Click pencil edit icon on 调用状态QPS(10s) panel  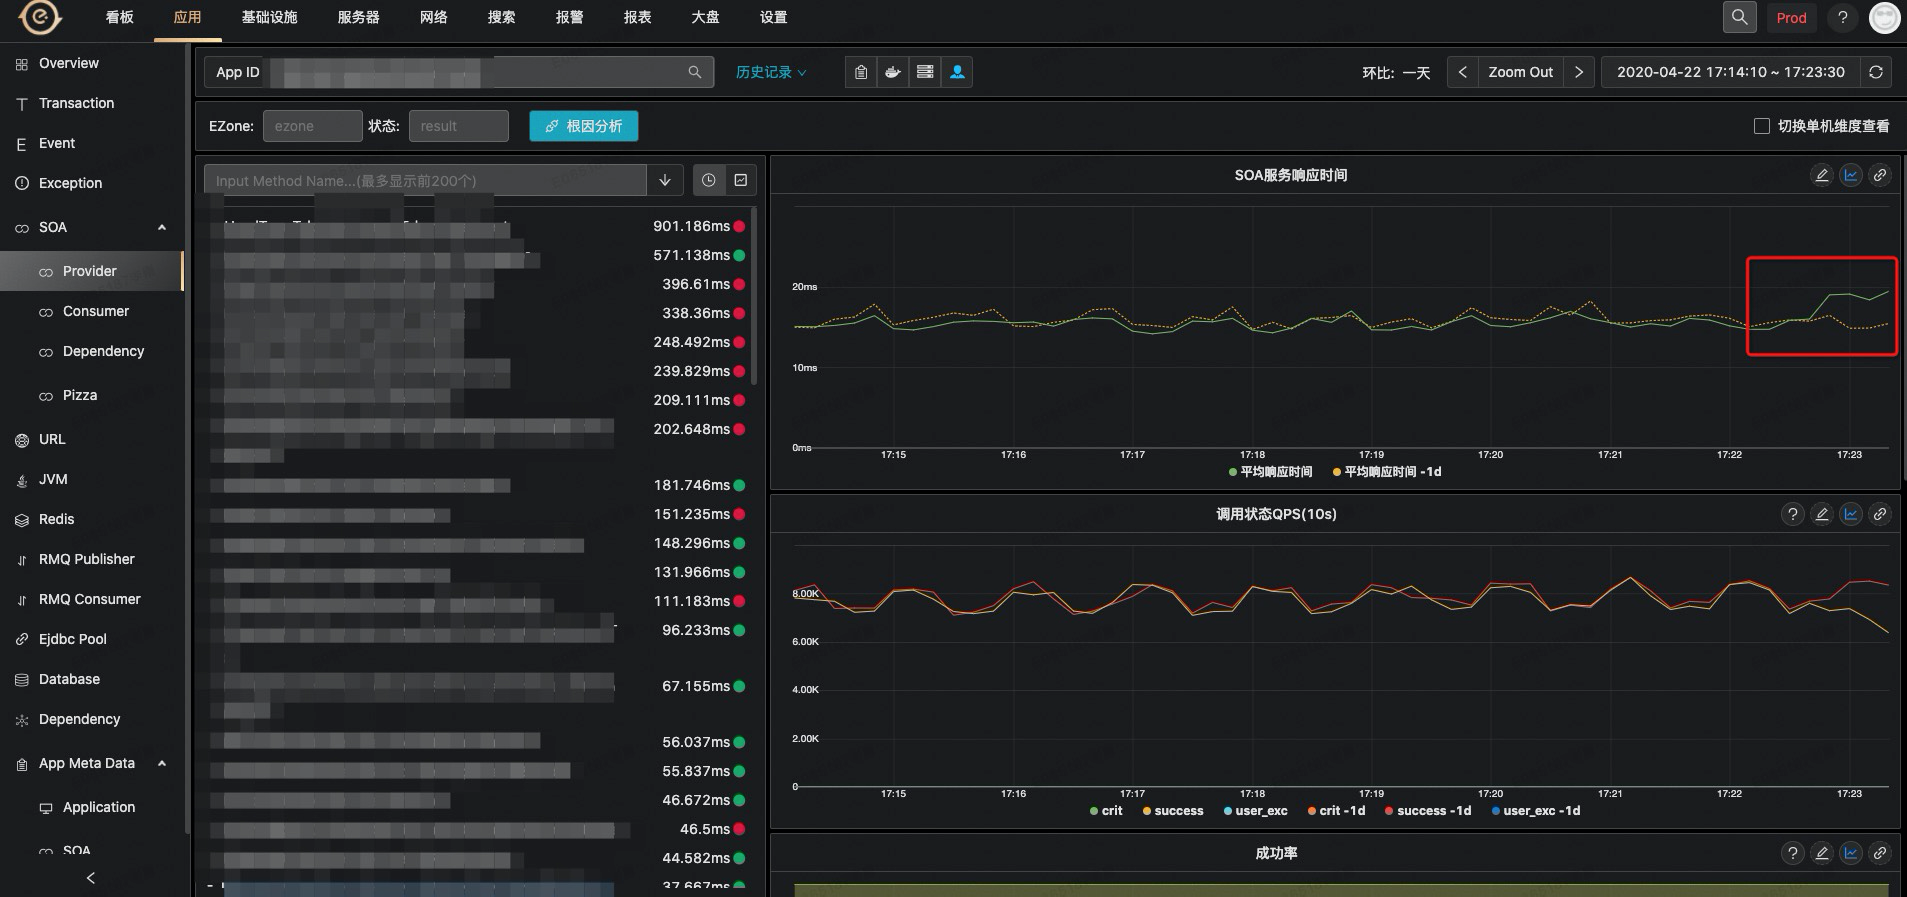1822,514
